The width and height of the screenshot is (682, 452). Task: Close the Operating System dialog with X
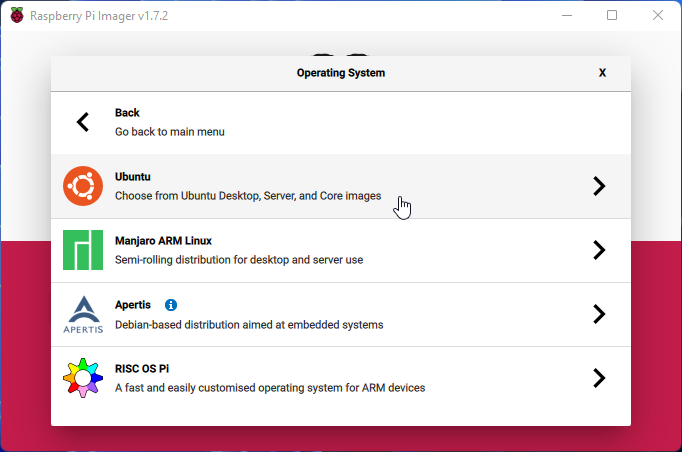[602, 73]
